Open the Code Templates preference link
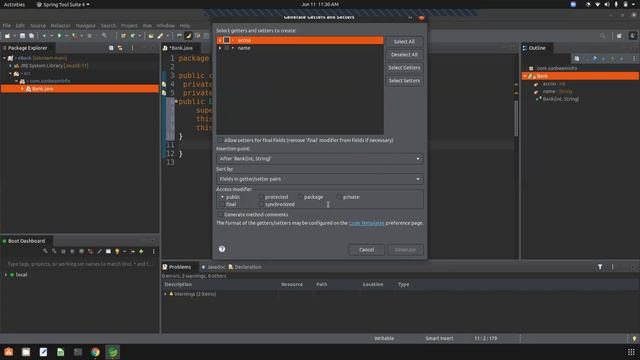 tap(367, 223)
